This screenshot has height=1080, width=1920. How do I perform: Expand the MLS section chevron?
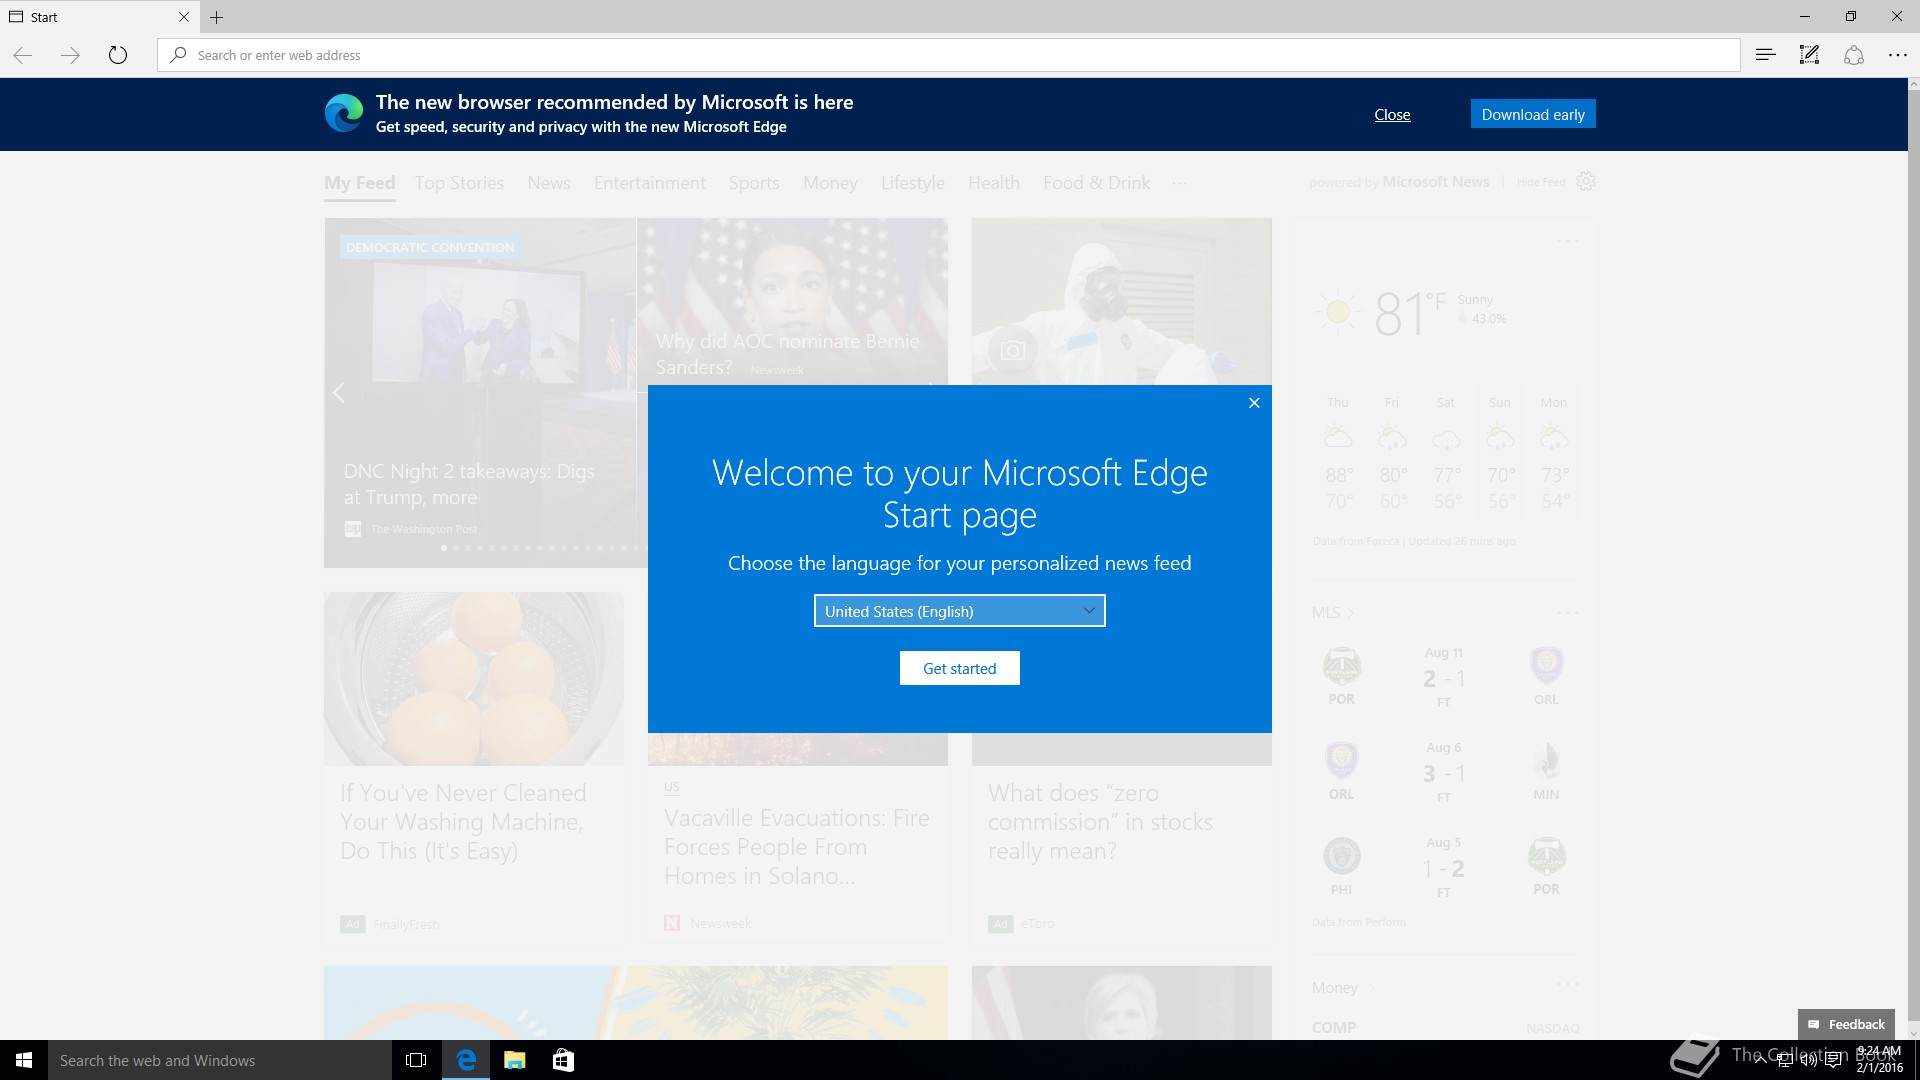[1351, 613]
